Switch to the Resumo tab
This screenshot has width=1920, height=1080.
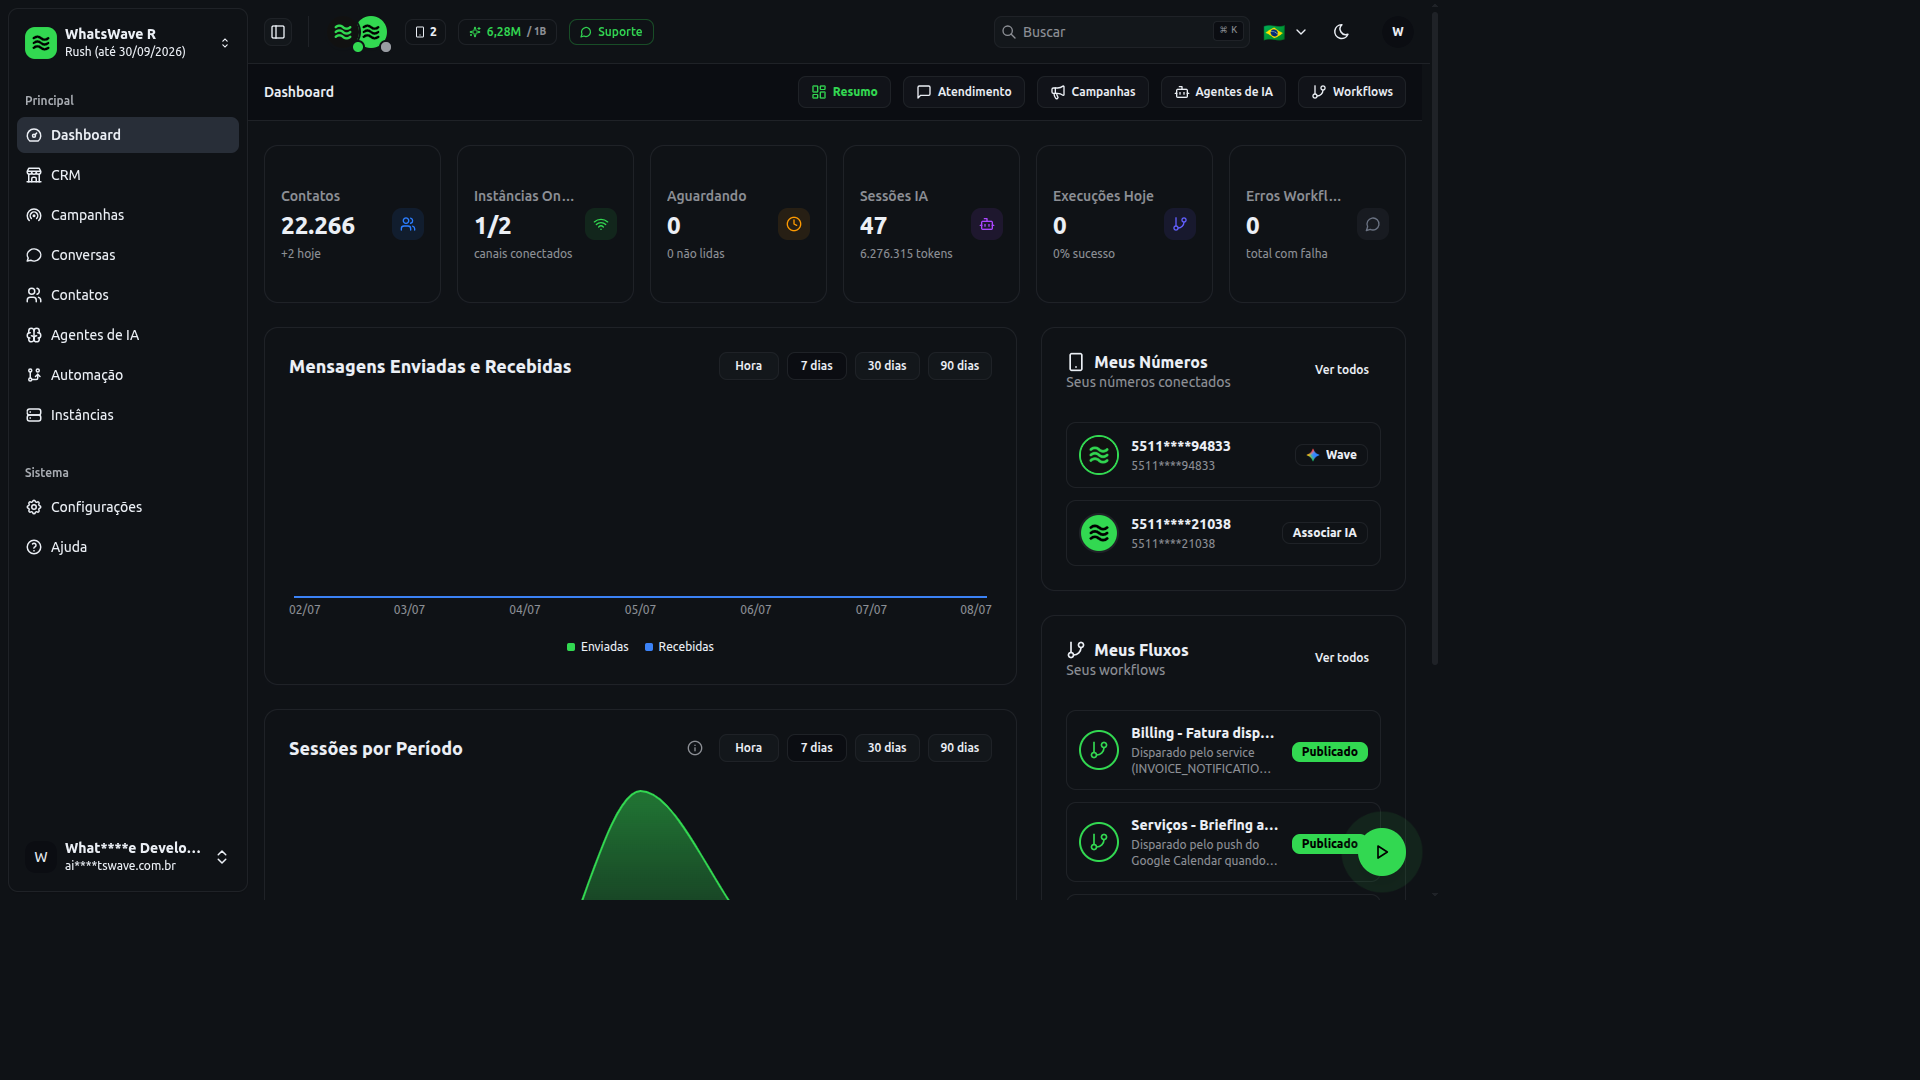(844, 92)
